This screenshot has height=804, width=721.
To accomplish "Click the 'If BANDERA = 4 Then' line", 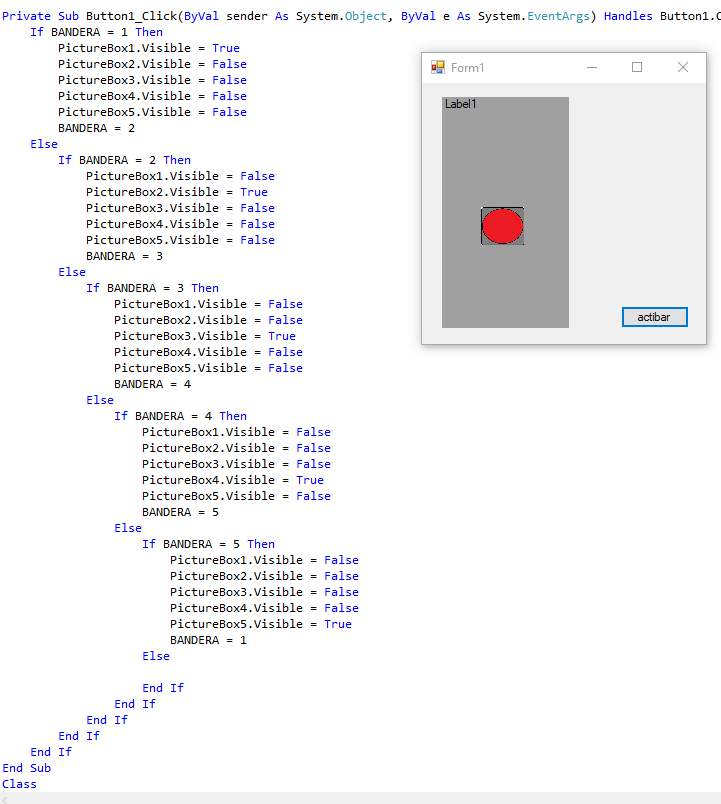I will click(x=181, y=416).
